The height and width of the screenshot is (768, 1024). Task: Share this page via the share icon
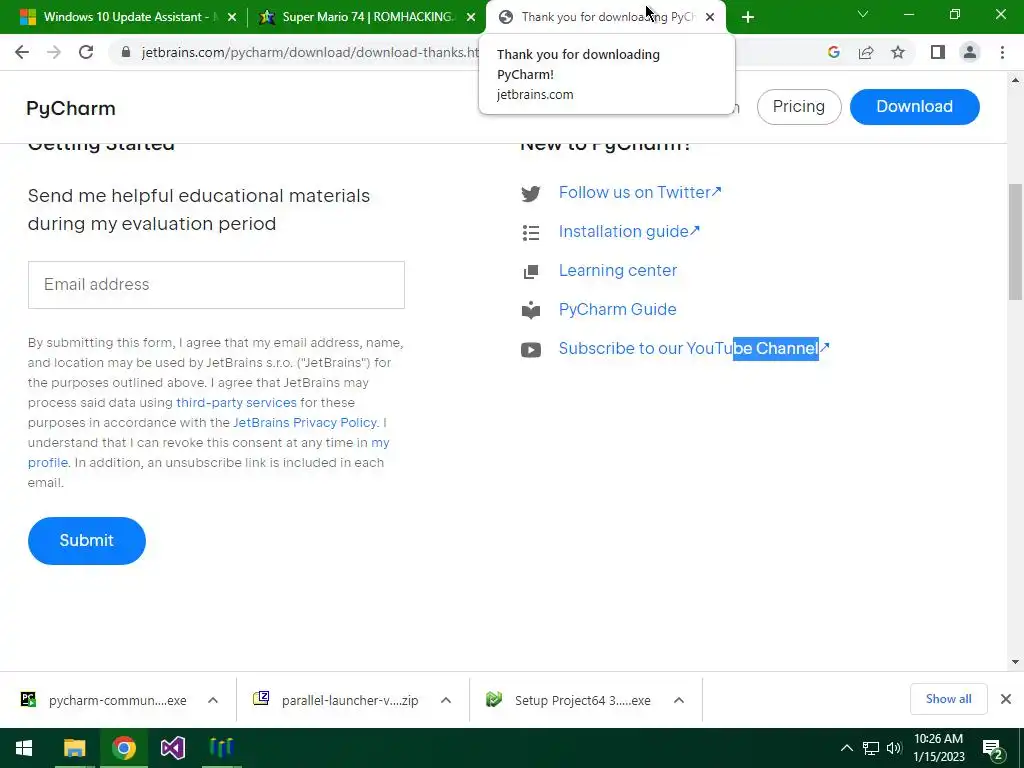[x=866, y=52]
